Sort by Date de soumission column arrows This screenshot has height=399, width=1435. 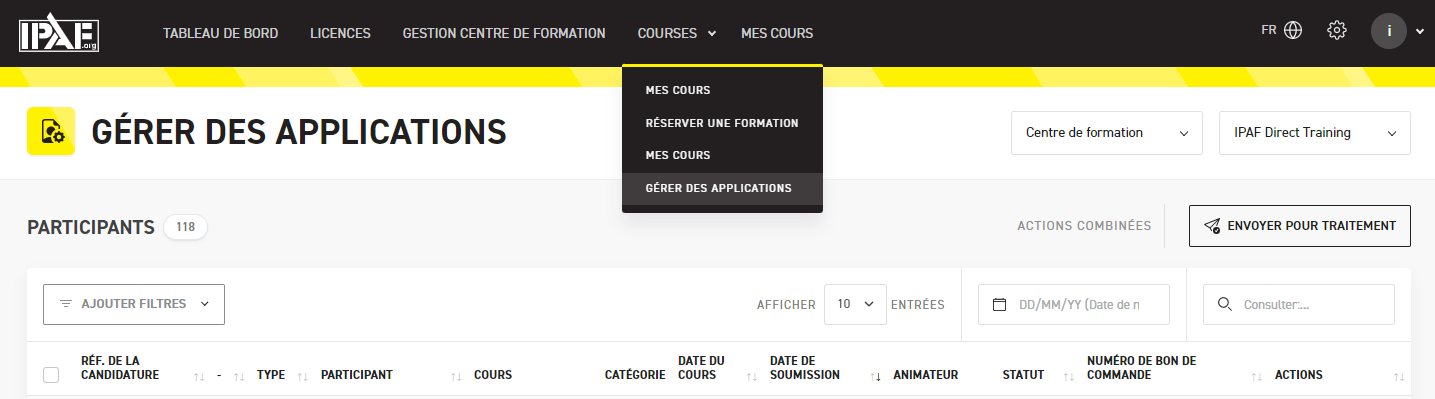coord(877,376)
